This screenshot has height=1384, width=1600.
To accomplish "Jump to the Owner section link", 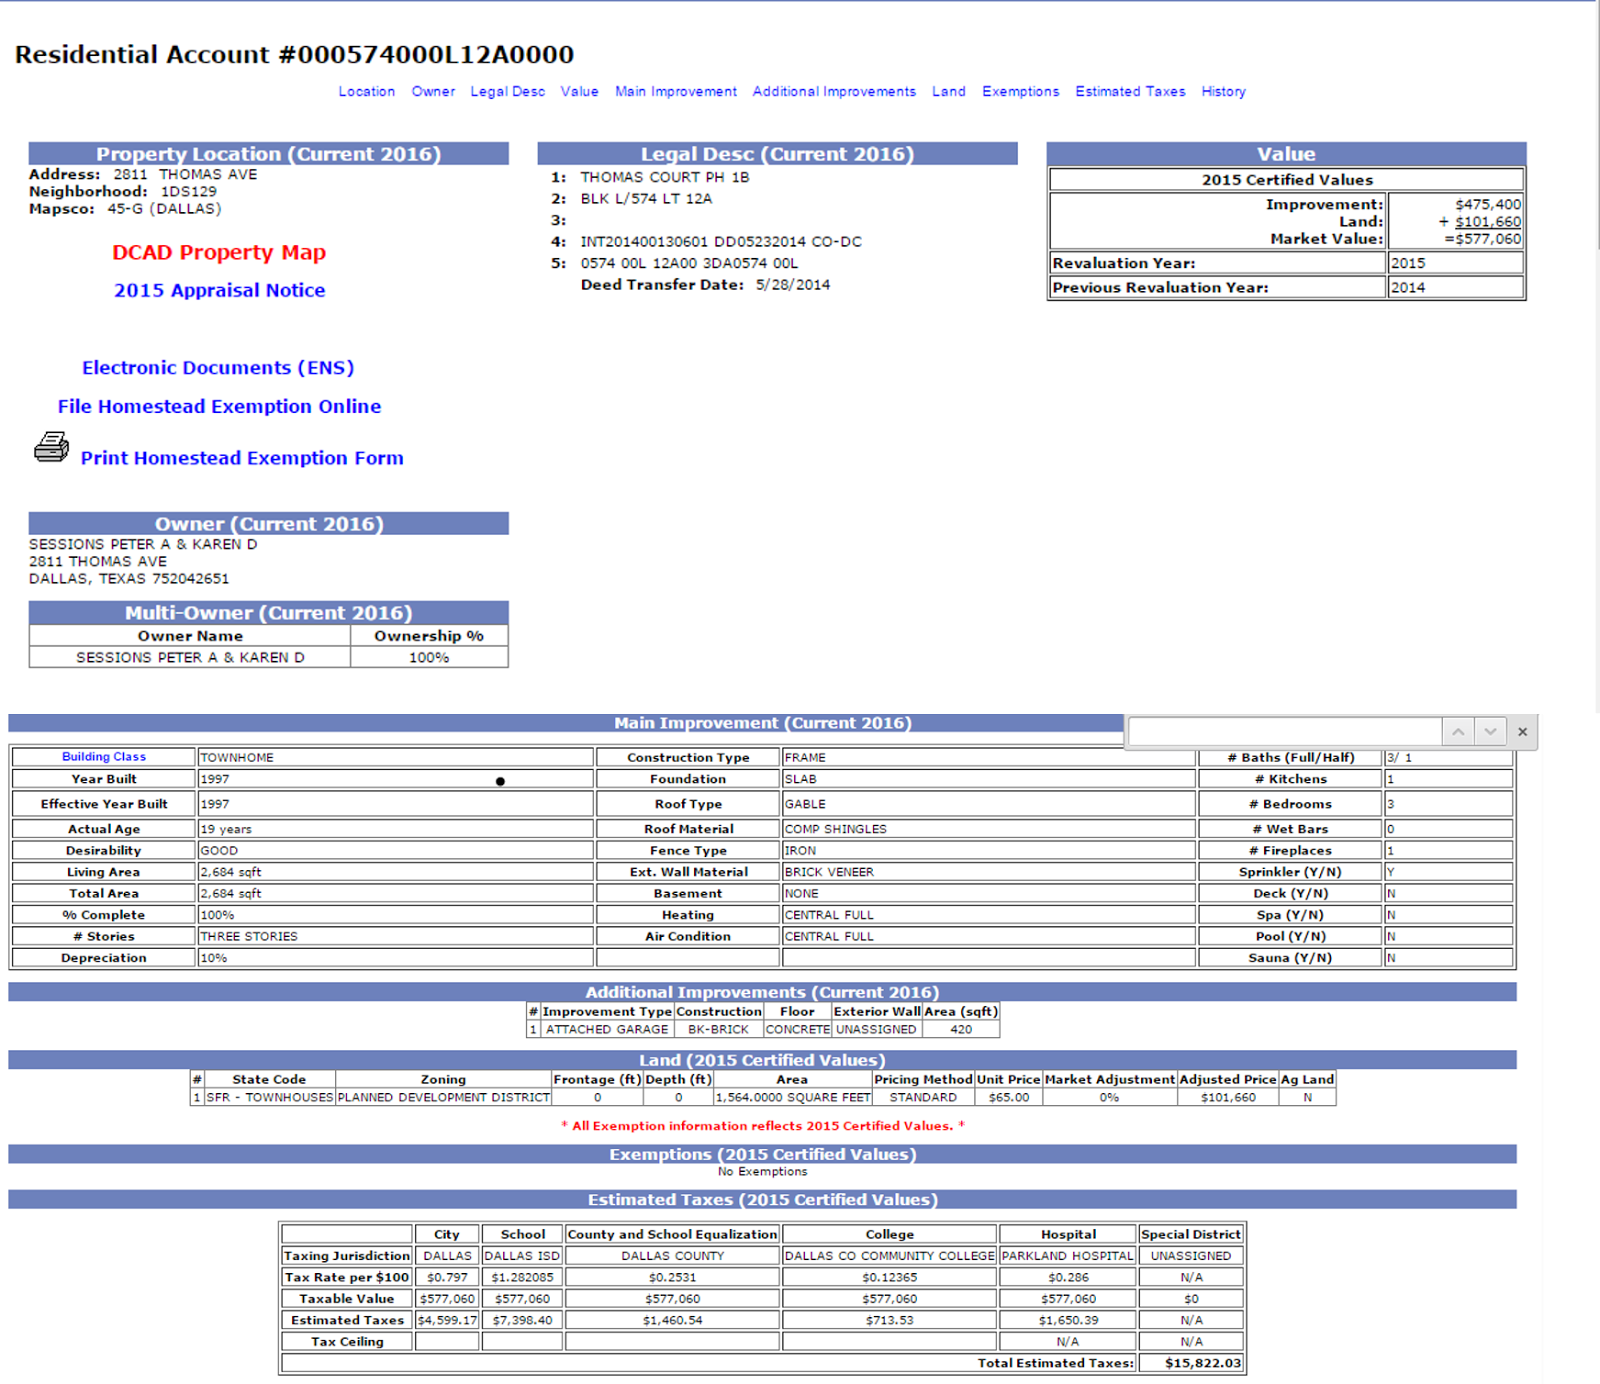I will click(x=433, y=91).
